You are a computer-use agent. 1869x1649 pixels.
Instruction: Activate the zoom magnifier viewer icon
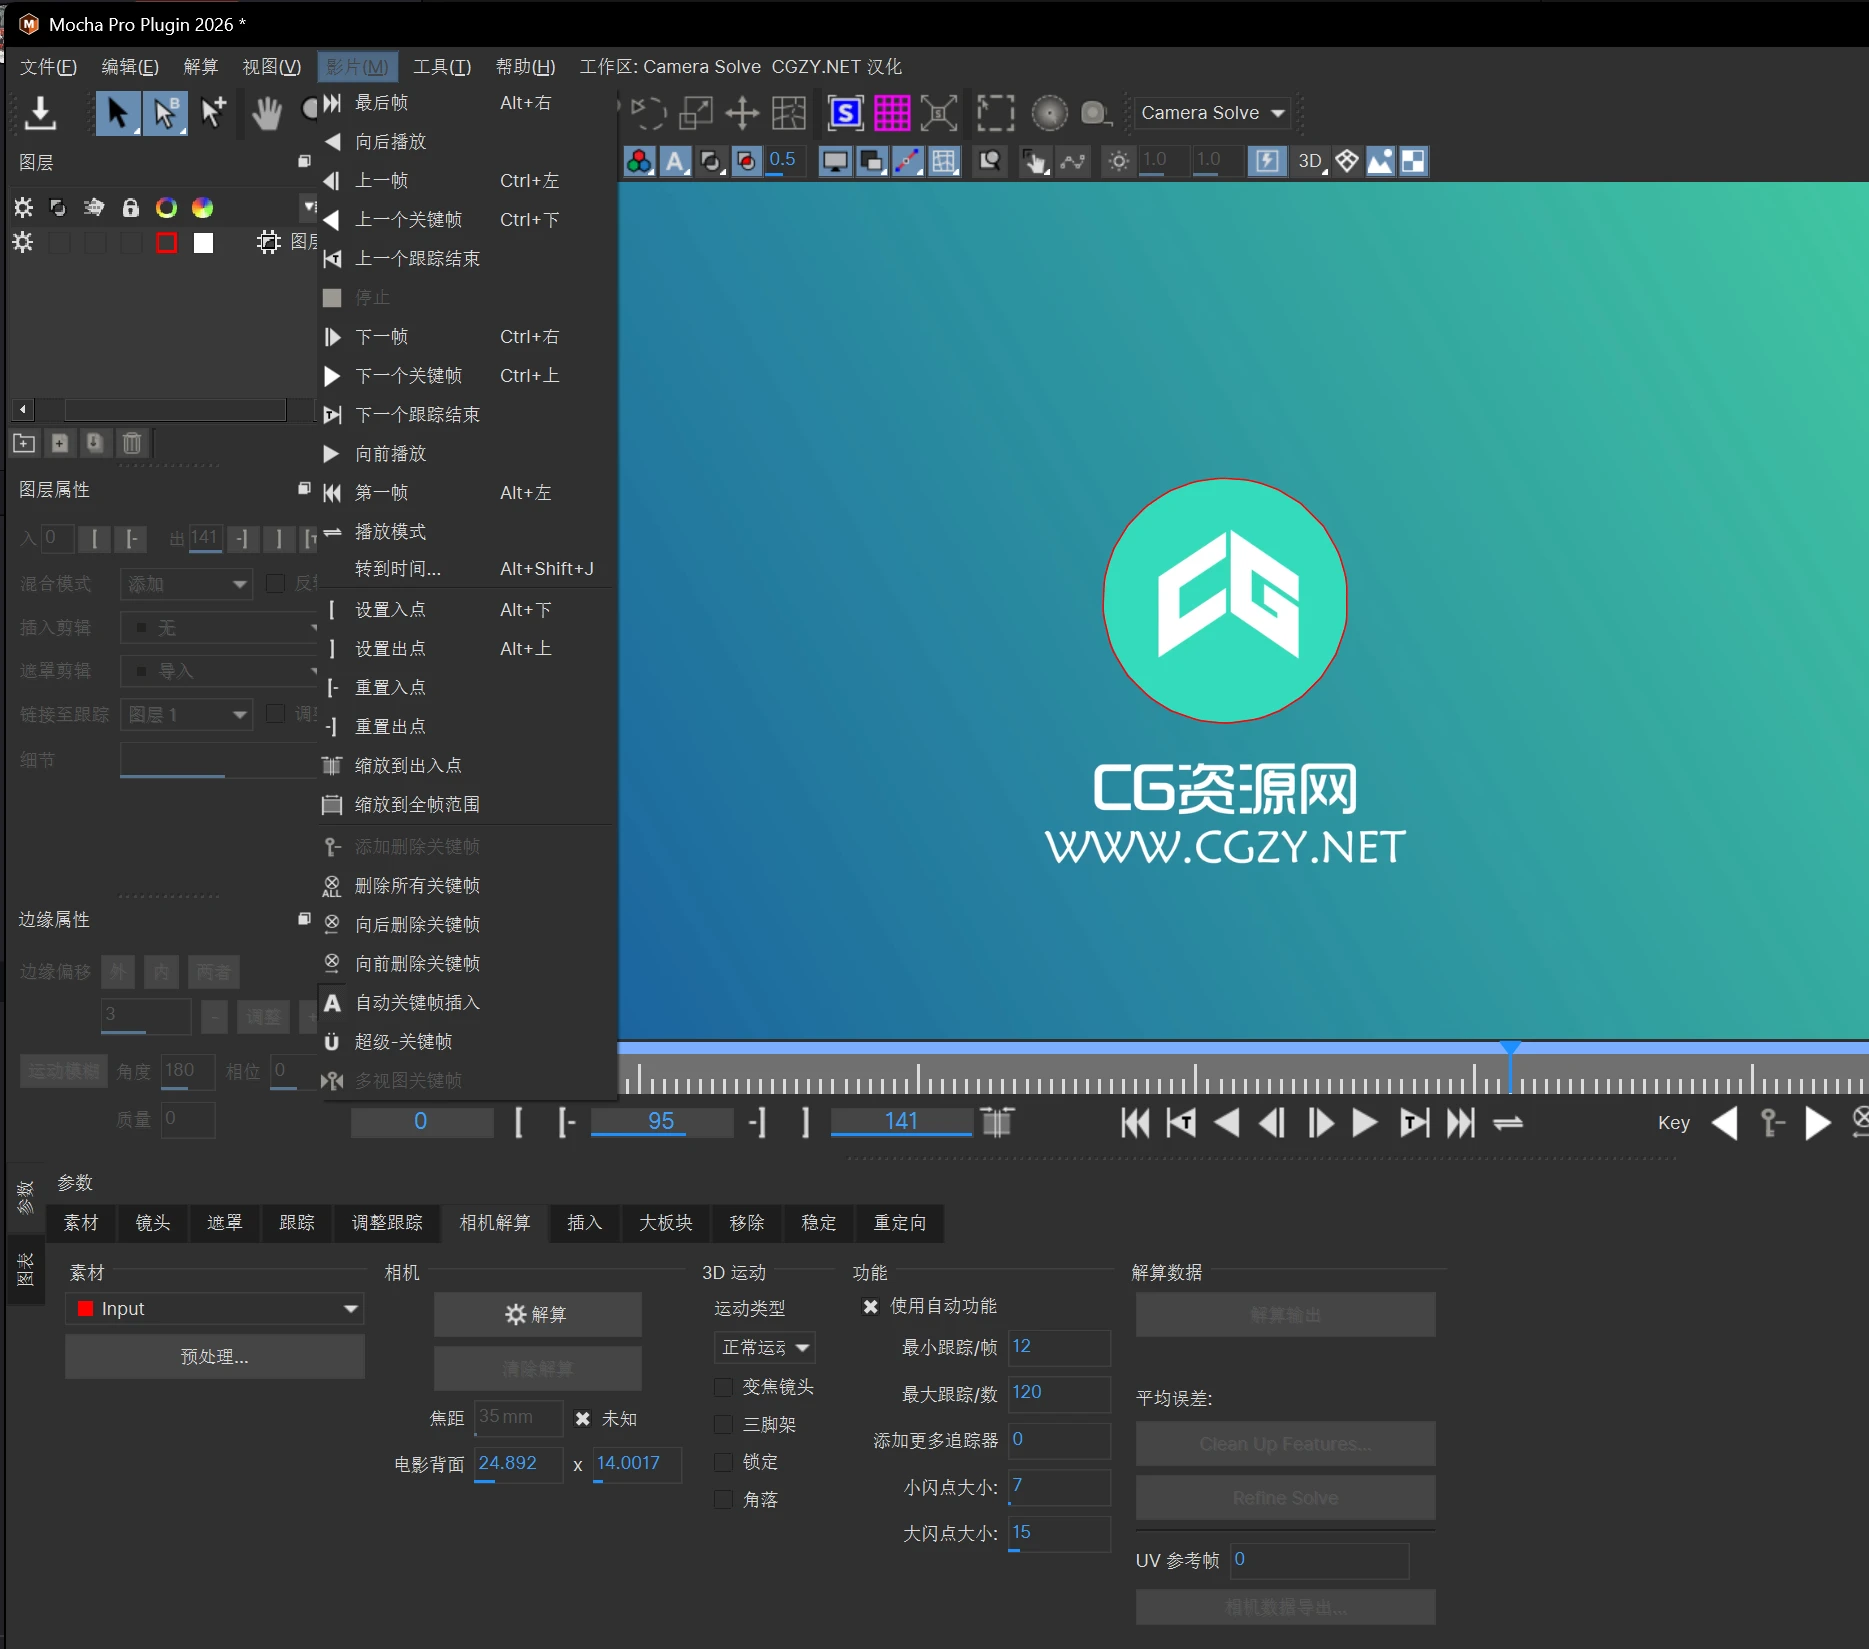(x=989, y=160)
